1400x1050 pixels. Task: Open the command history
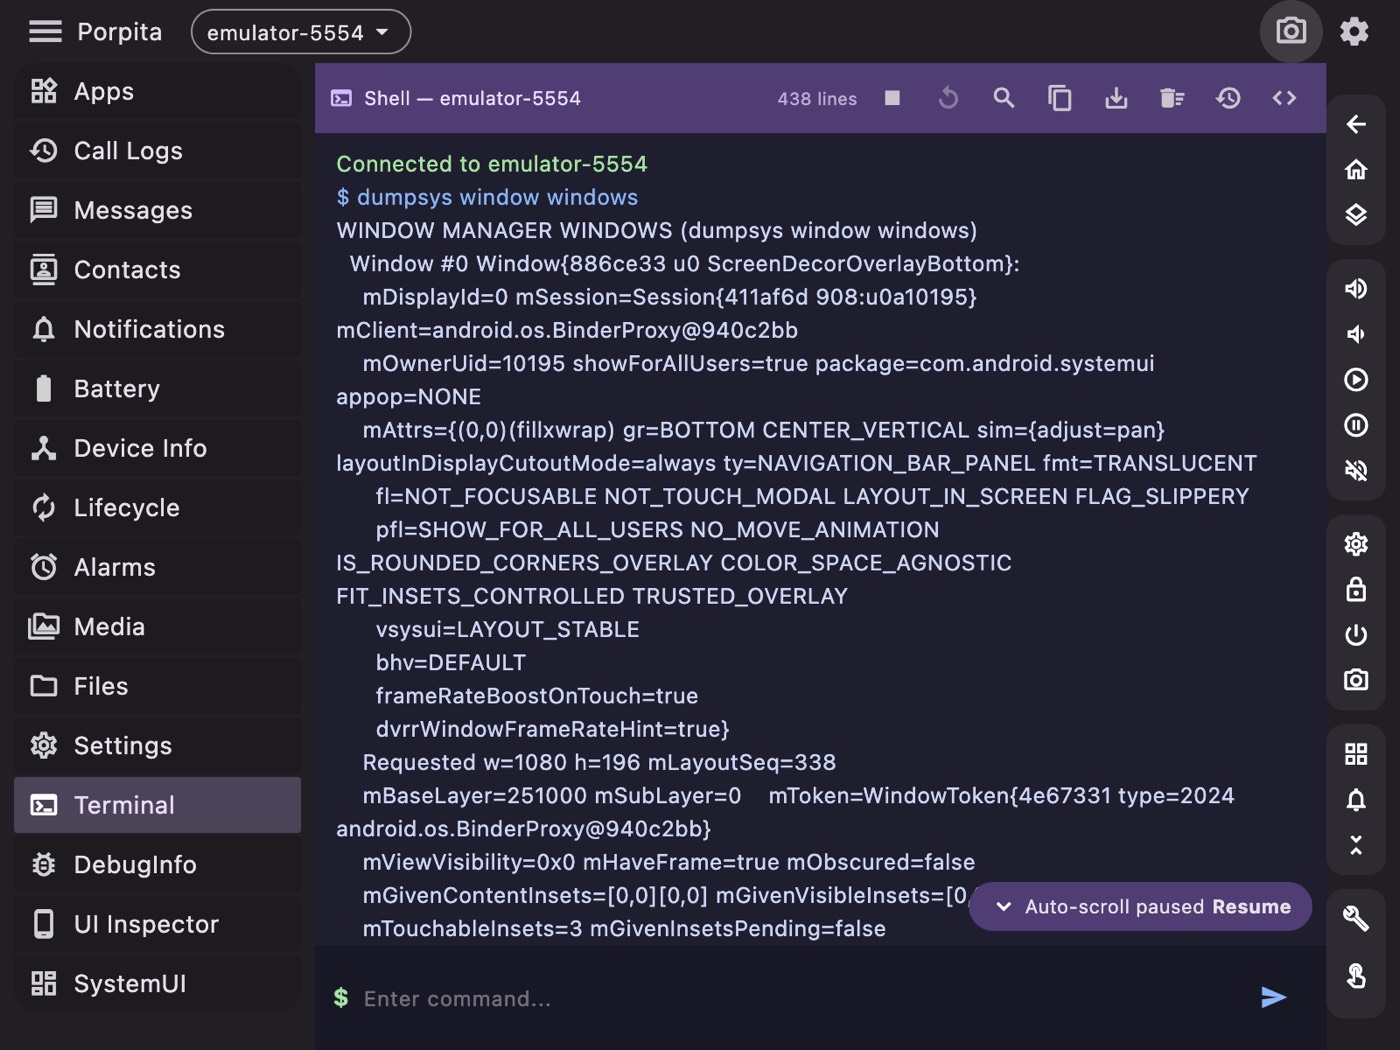coord(1228,98)
